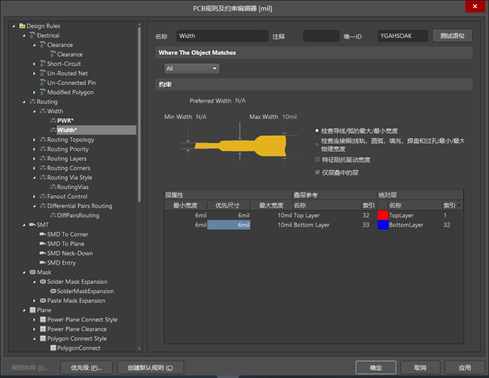Toggle layers in layerstack only checkbox
The height and width of the screenshot is (378, 489).
[x=317, y=172]
